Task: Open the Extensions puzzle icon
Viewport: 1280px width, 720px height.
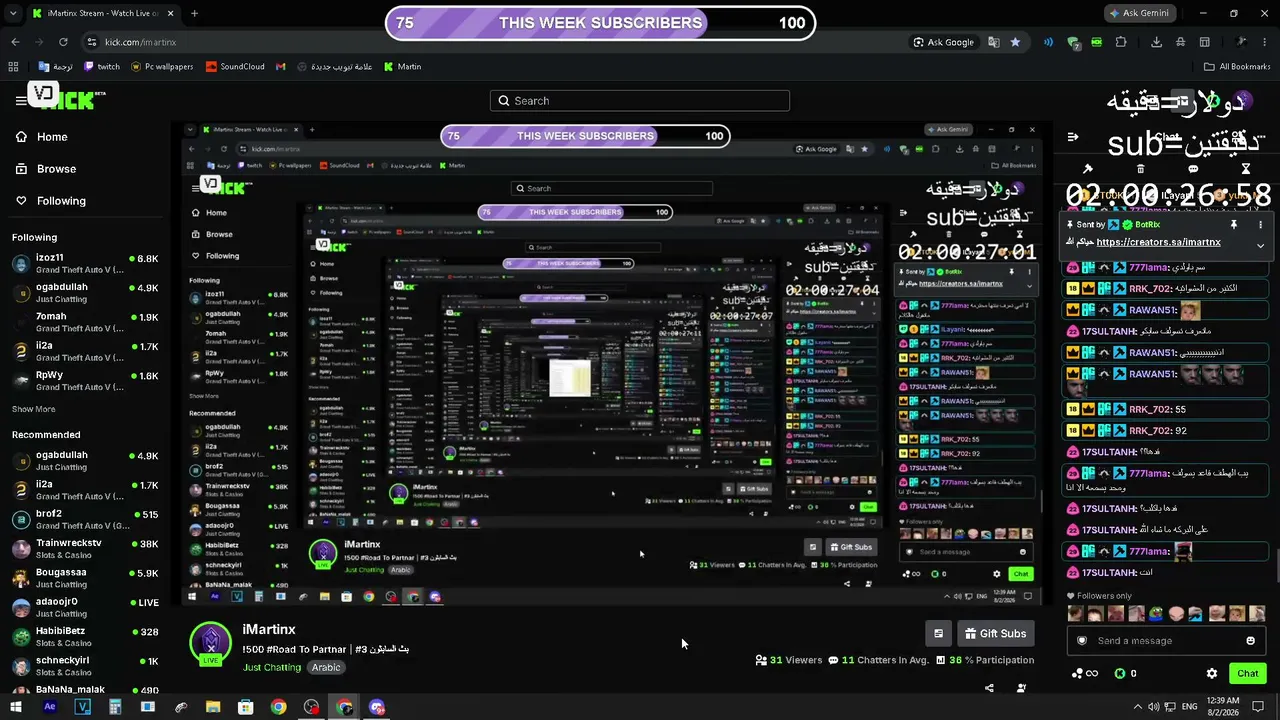Action: click(1121, 42)
